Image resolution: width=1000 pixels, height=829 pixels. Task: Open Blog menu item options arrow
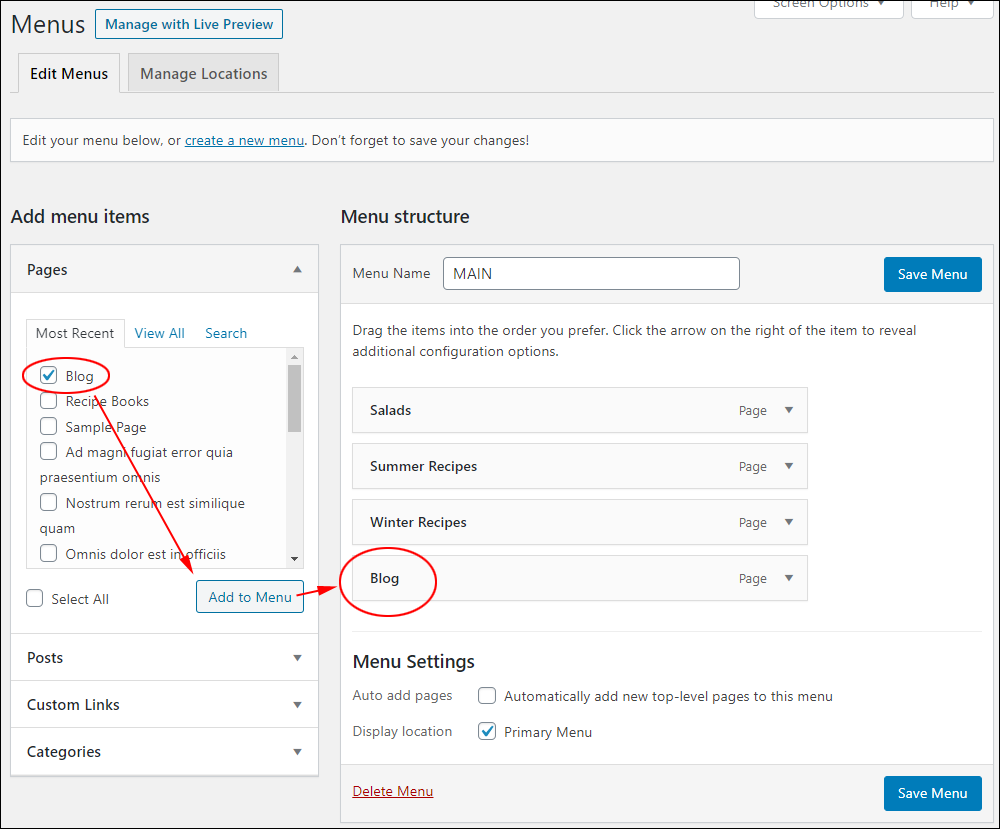click(789, 578)
